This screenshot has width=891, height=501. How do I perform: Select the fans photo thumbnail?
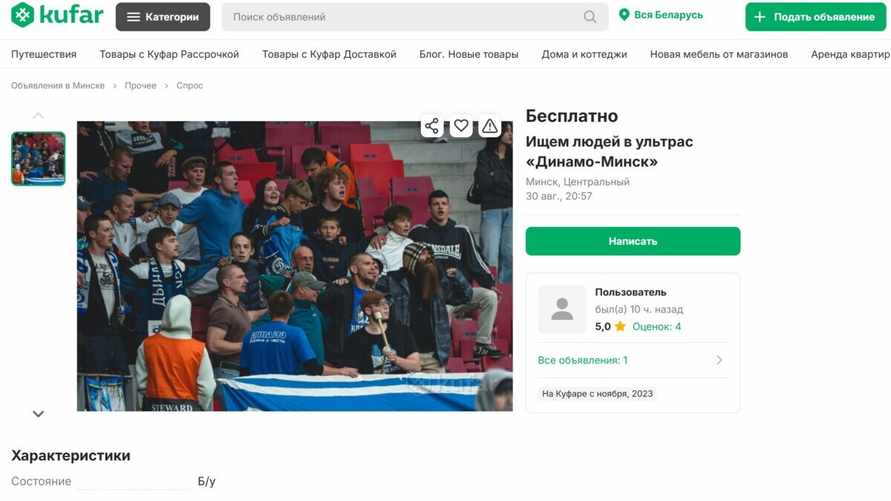point(38,158)
